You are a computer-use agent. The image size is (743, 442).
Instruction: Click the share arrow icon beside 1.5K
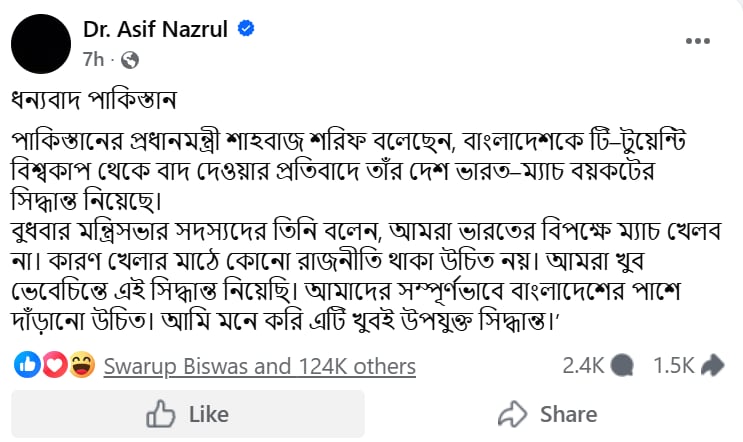[x=712, y=366]
